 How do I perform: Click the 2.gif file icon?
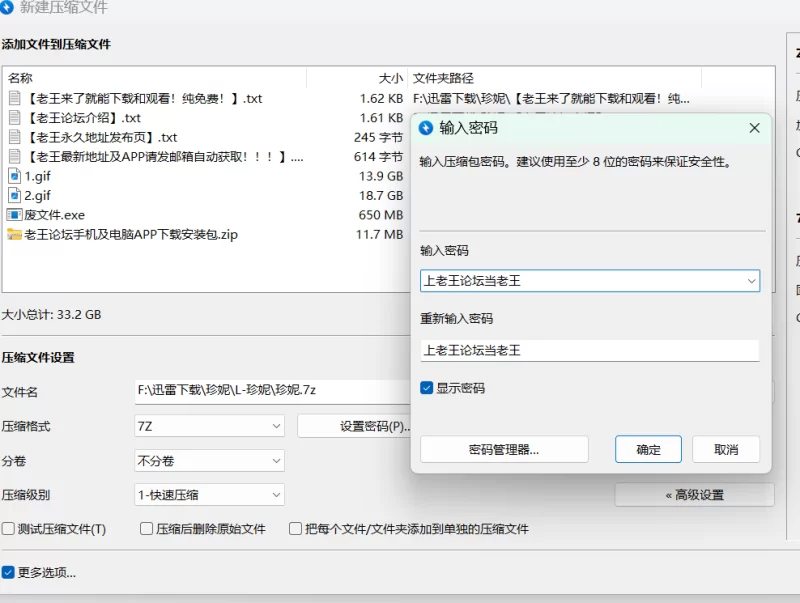click(x=15, y=196)
